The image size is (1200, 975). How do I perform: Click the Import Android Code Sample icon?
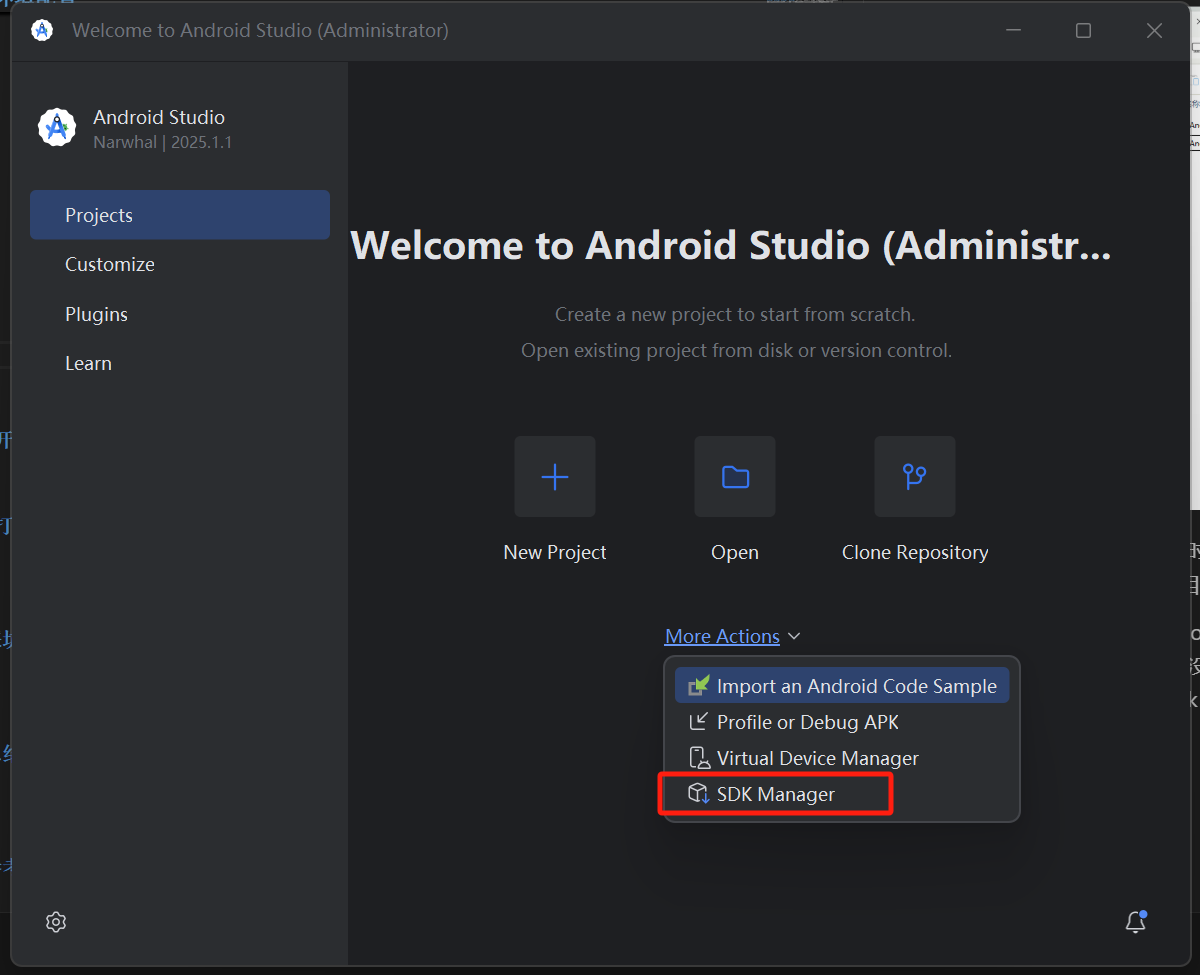(x=698, y=686)
